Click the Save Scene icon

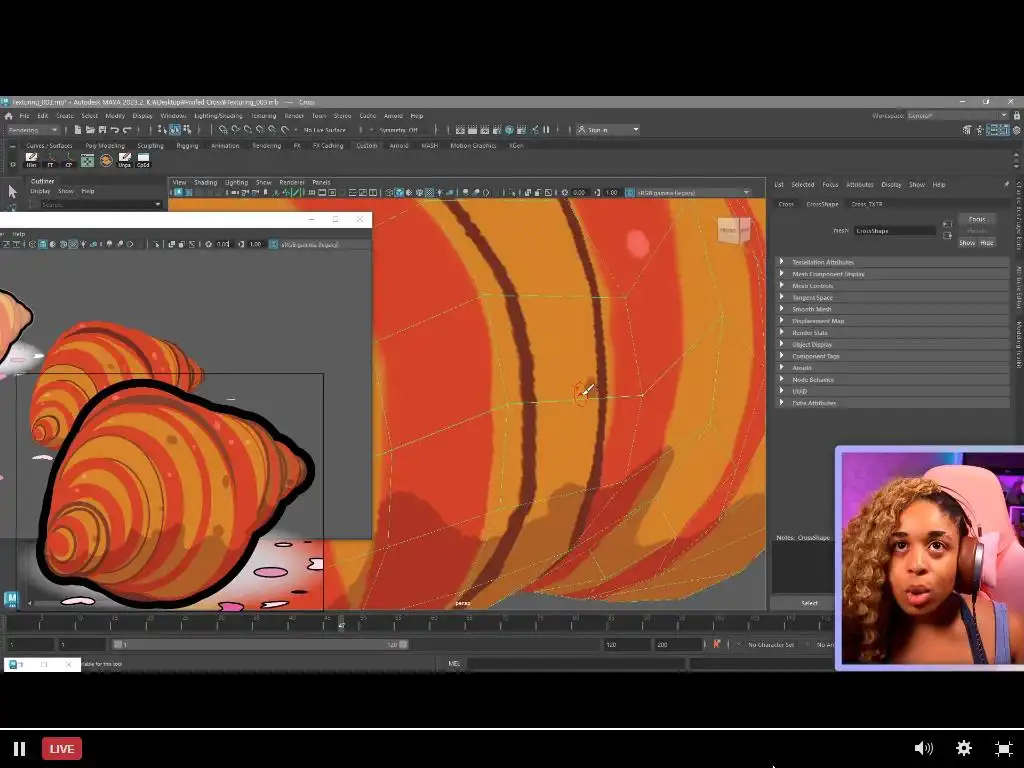pos(103,130)
